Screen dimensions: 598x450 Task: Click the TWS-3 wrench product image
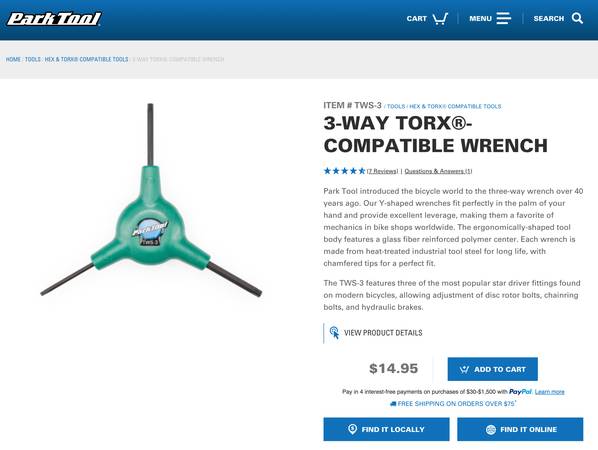pos(151,200)
